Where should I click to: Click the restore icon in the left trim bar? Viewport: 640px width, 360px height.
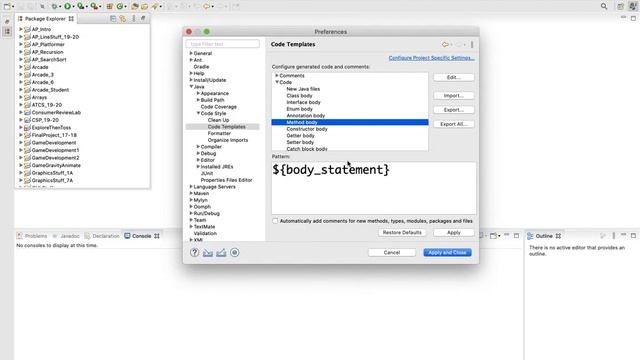coord(7,21)
